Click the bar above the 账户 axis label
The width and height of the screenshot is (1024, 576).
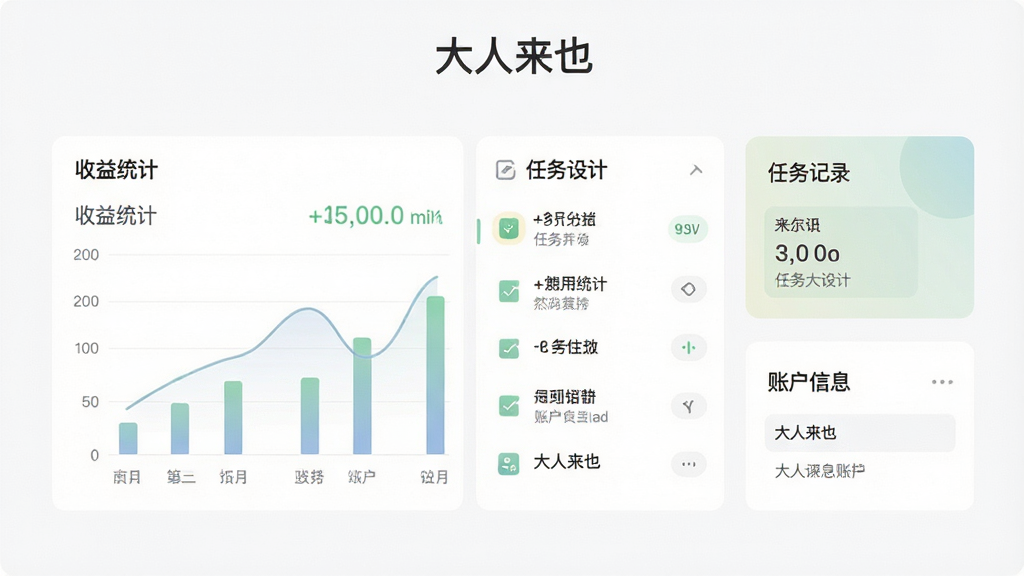362,396
